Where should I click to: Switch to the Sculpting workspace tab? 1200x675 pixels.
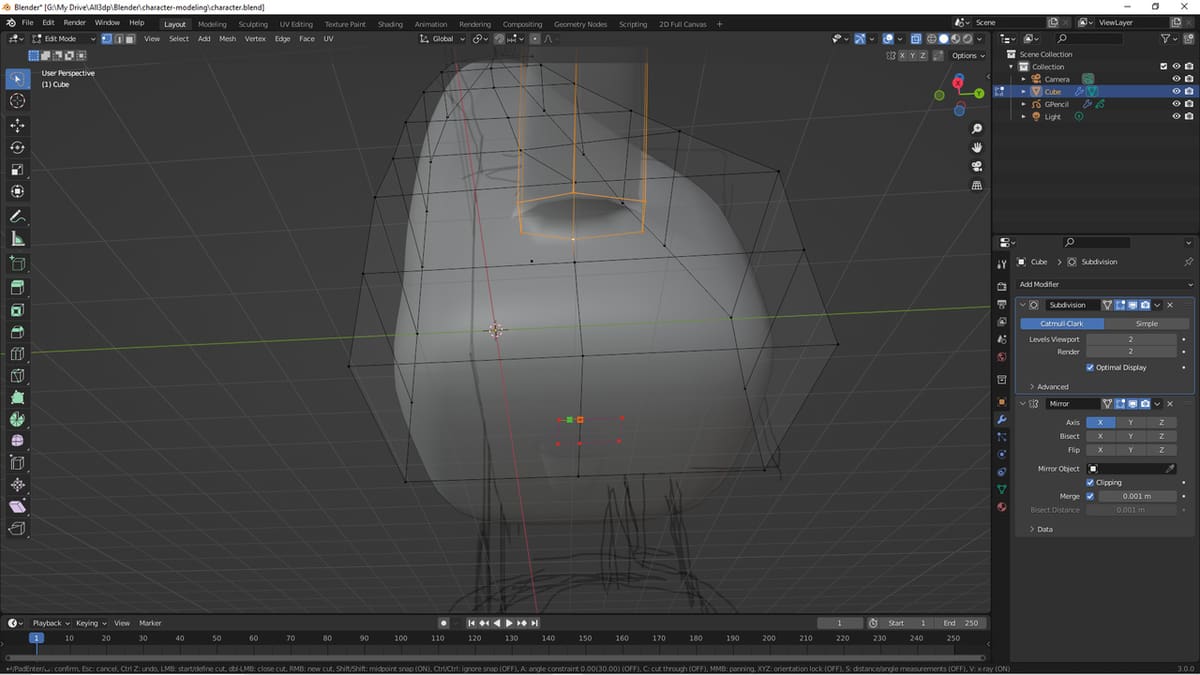253,24
